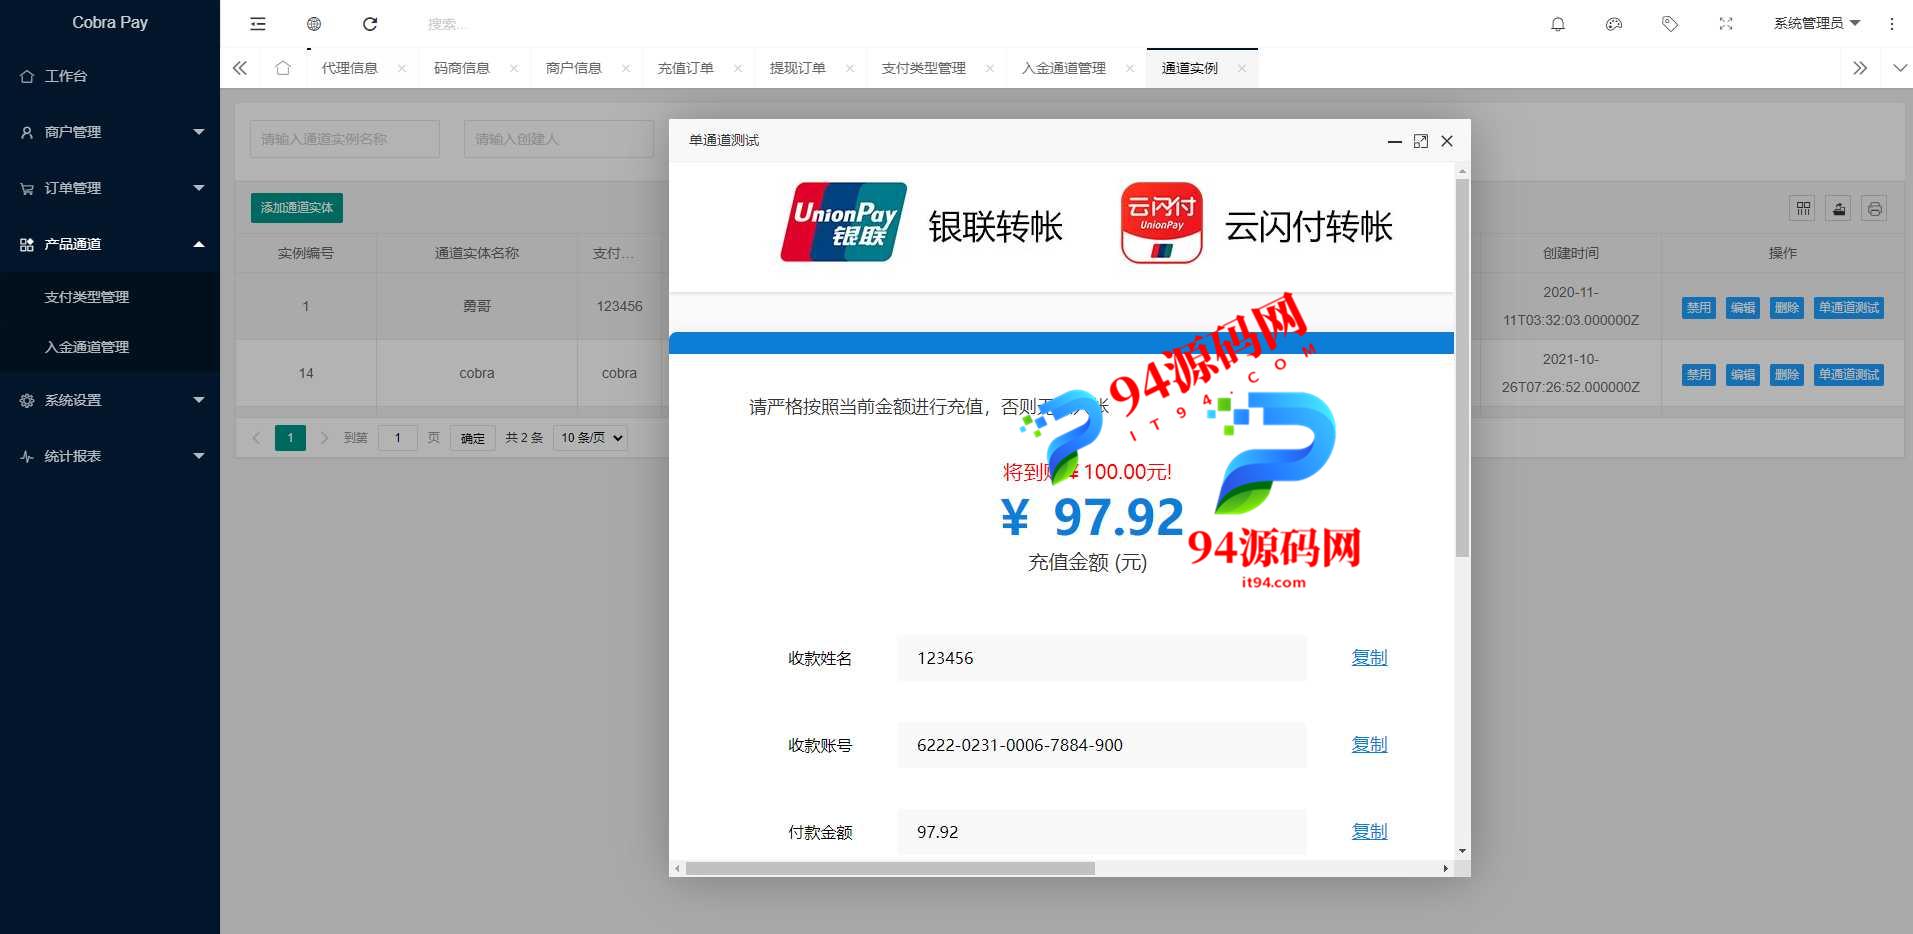1913x934 pixels.
Task: Open the vertical dots more menu
Action: (1892, 24)
